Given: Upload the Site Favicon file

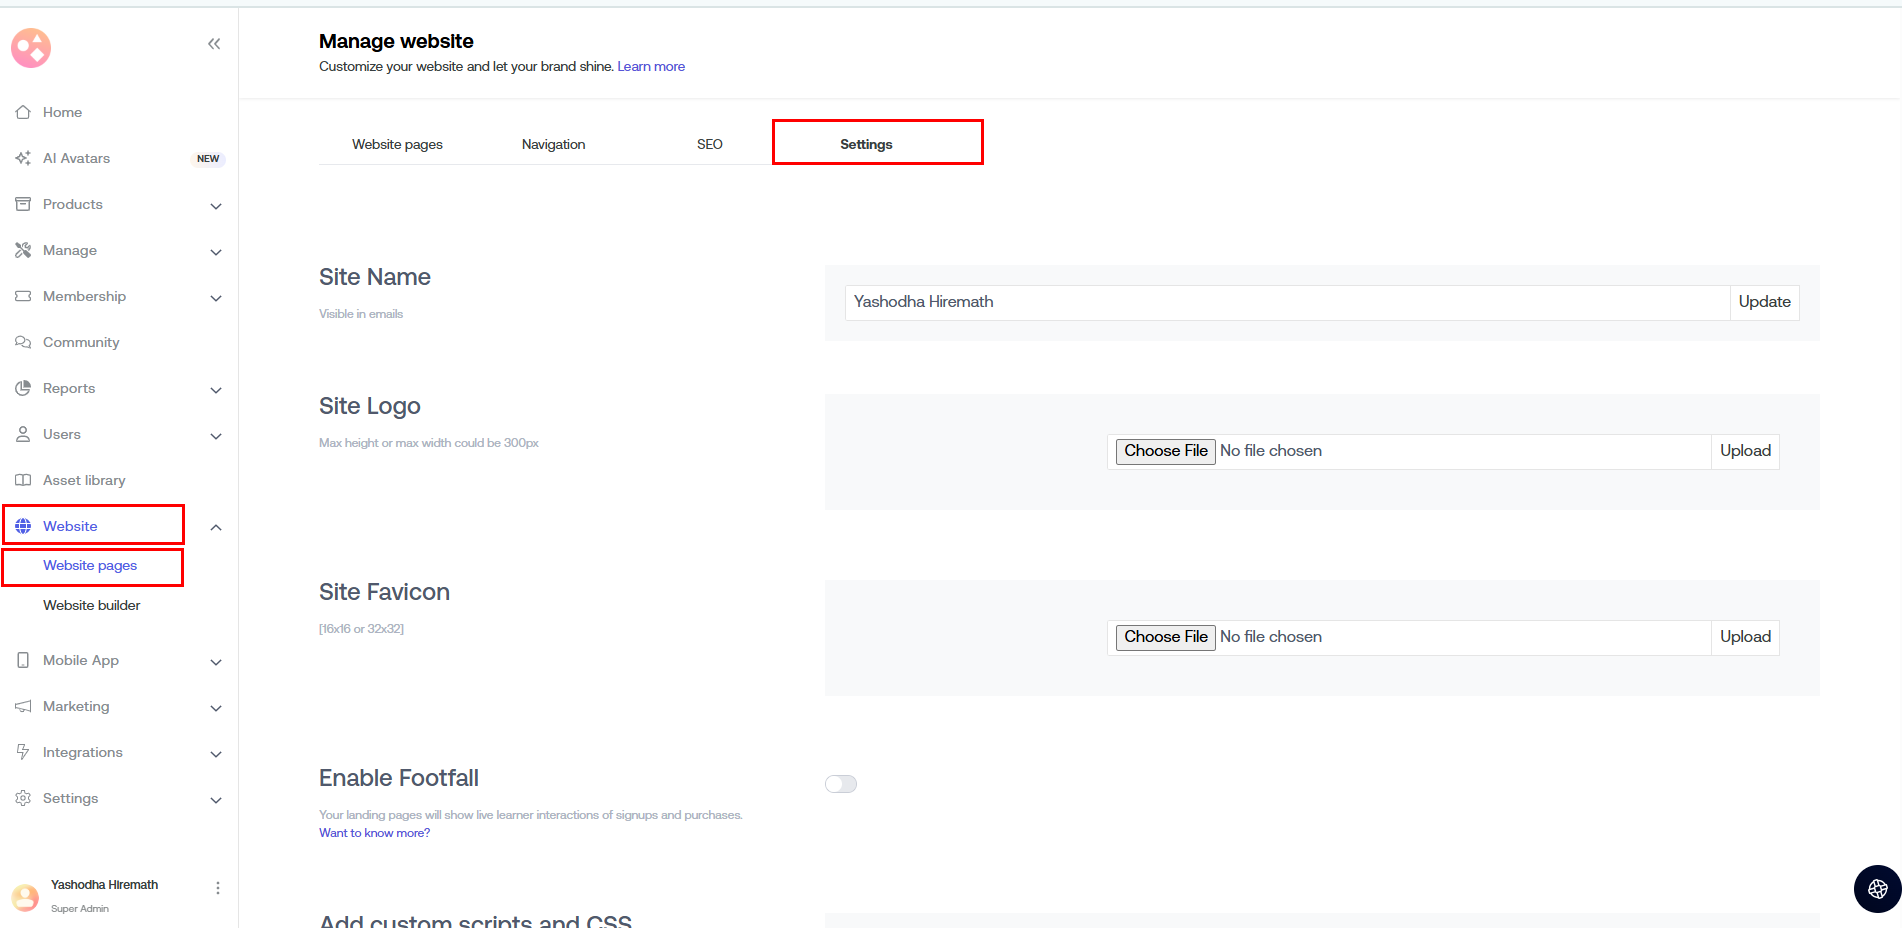Looking at the screenshot, I should coord(1745,637).
